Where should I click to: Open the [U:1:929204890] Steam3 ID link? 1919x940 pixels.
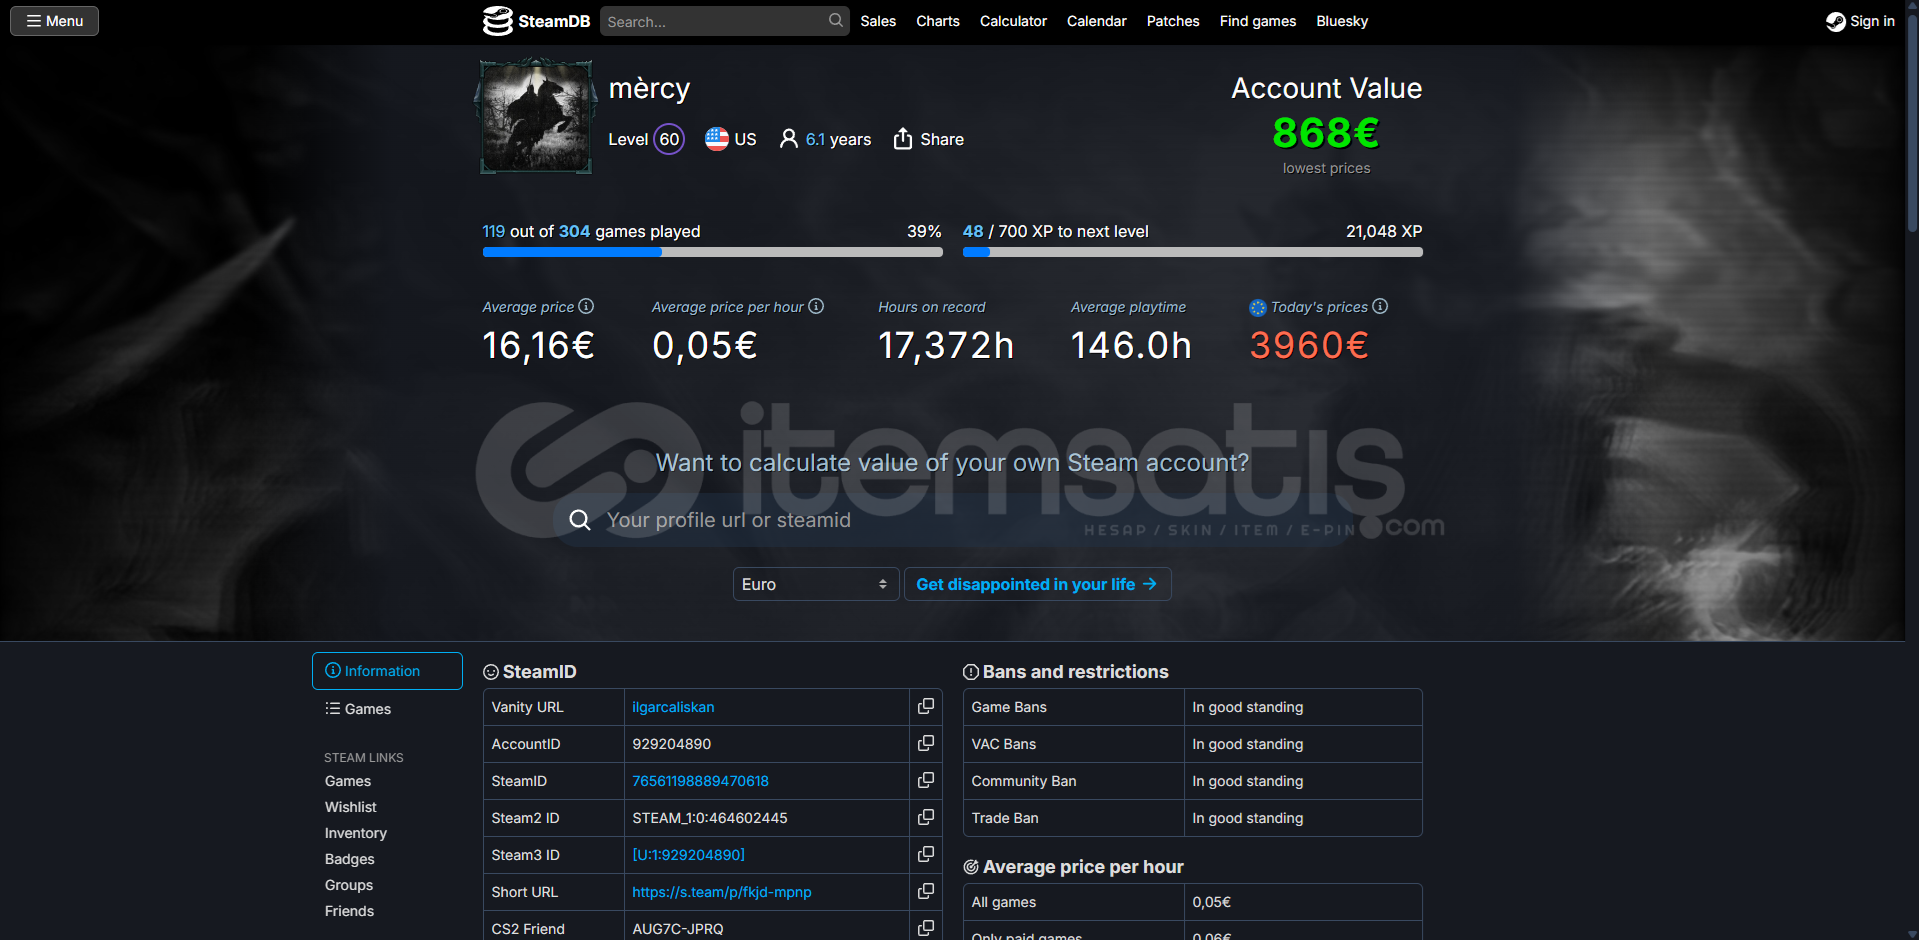pos(688,855)
